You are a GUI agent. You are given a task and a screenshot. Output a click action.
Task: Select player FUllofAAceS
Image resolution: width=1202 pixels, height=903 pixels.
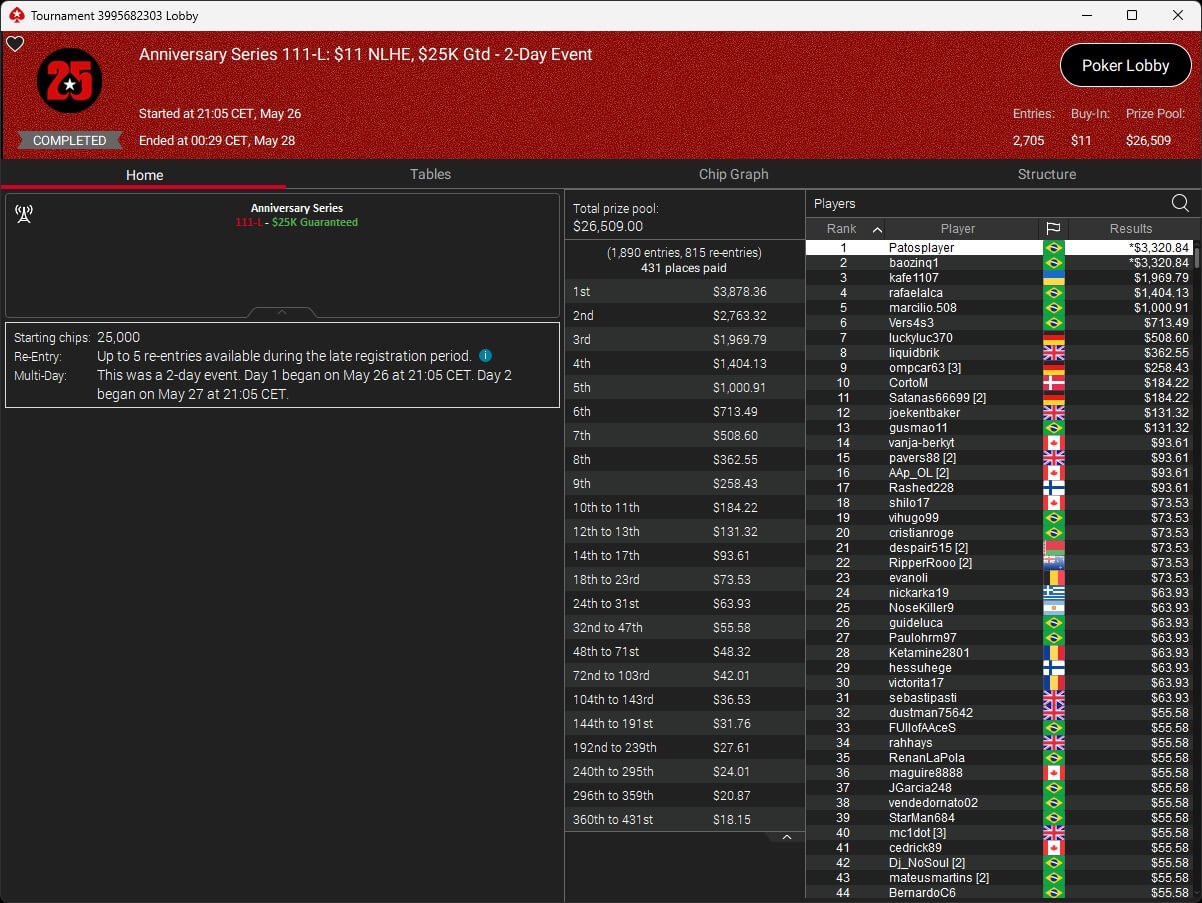pos(1000,727)
